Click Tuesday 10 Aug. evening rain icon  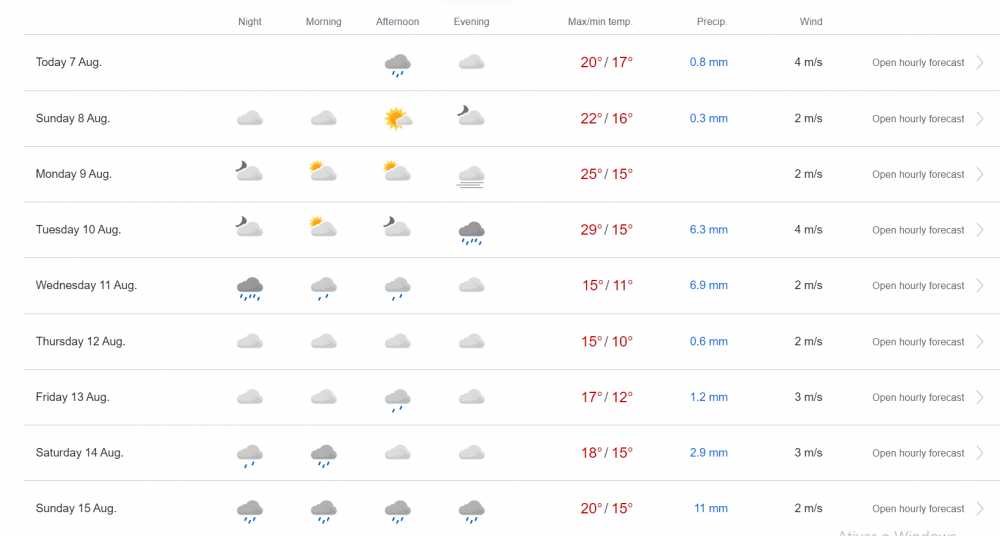(471, 233)
